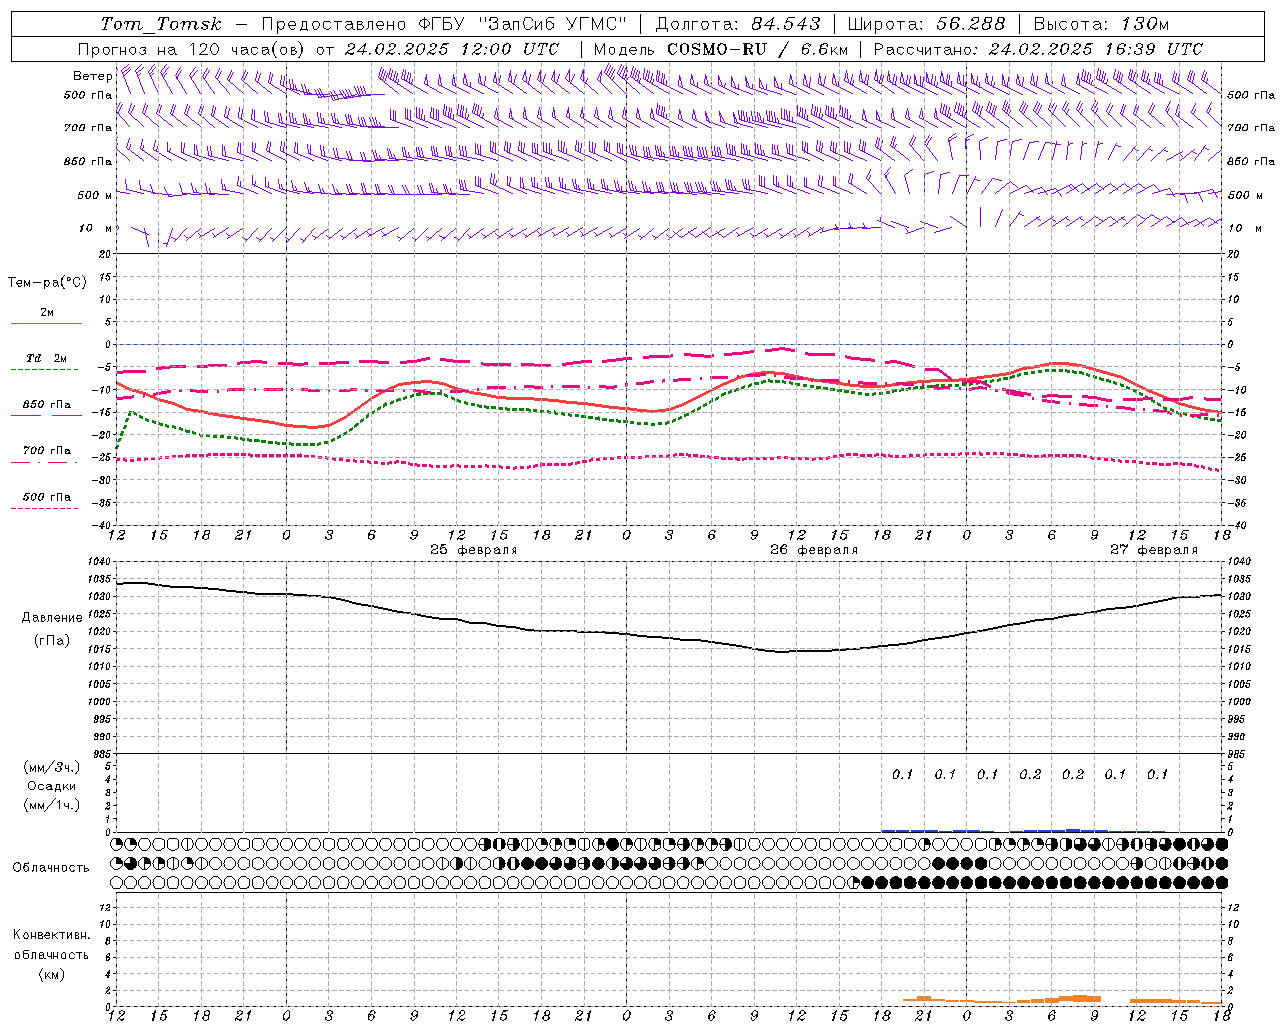This screenshot has height=1024, width=1280.
Task: Click the Осадки panel label
Action: tap(51, 786)
